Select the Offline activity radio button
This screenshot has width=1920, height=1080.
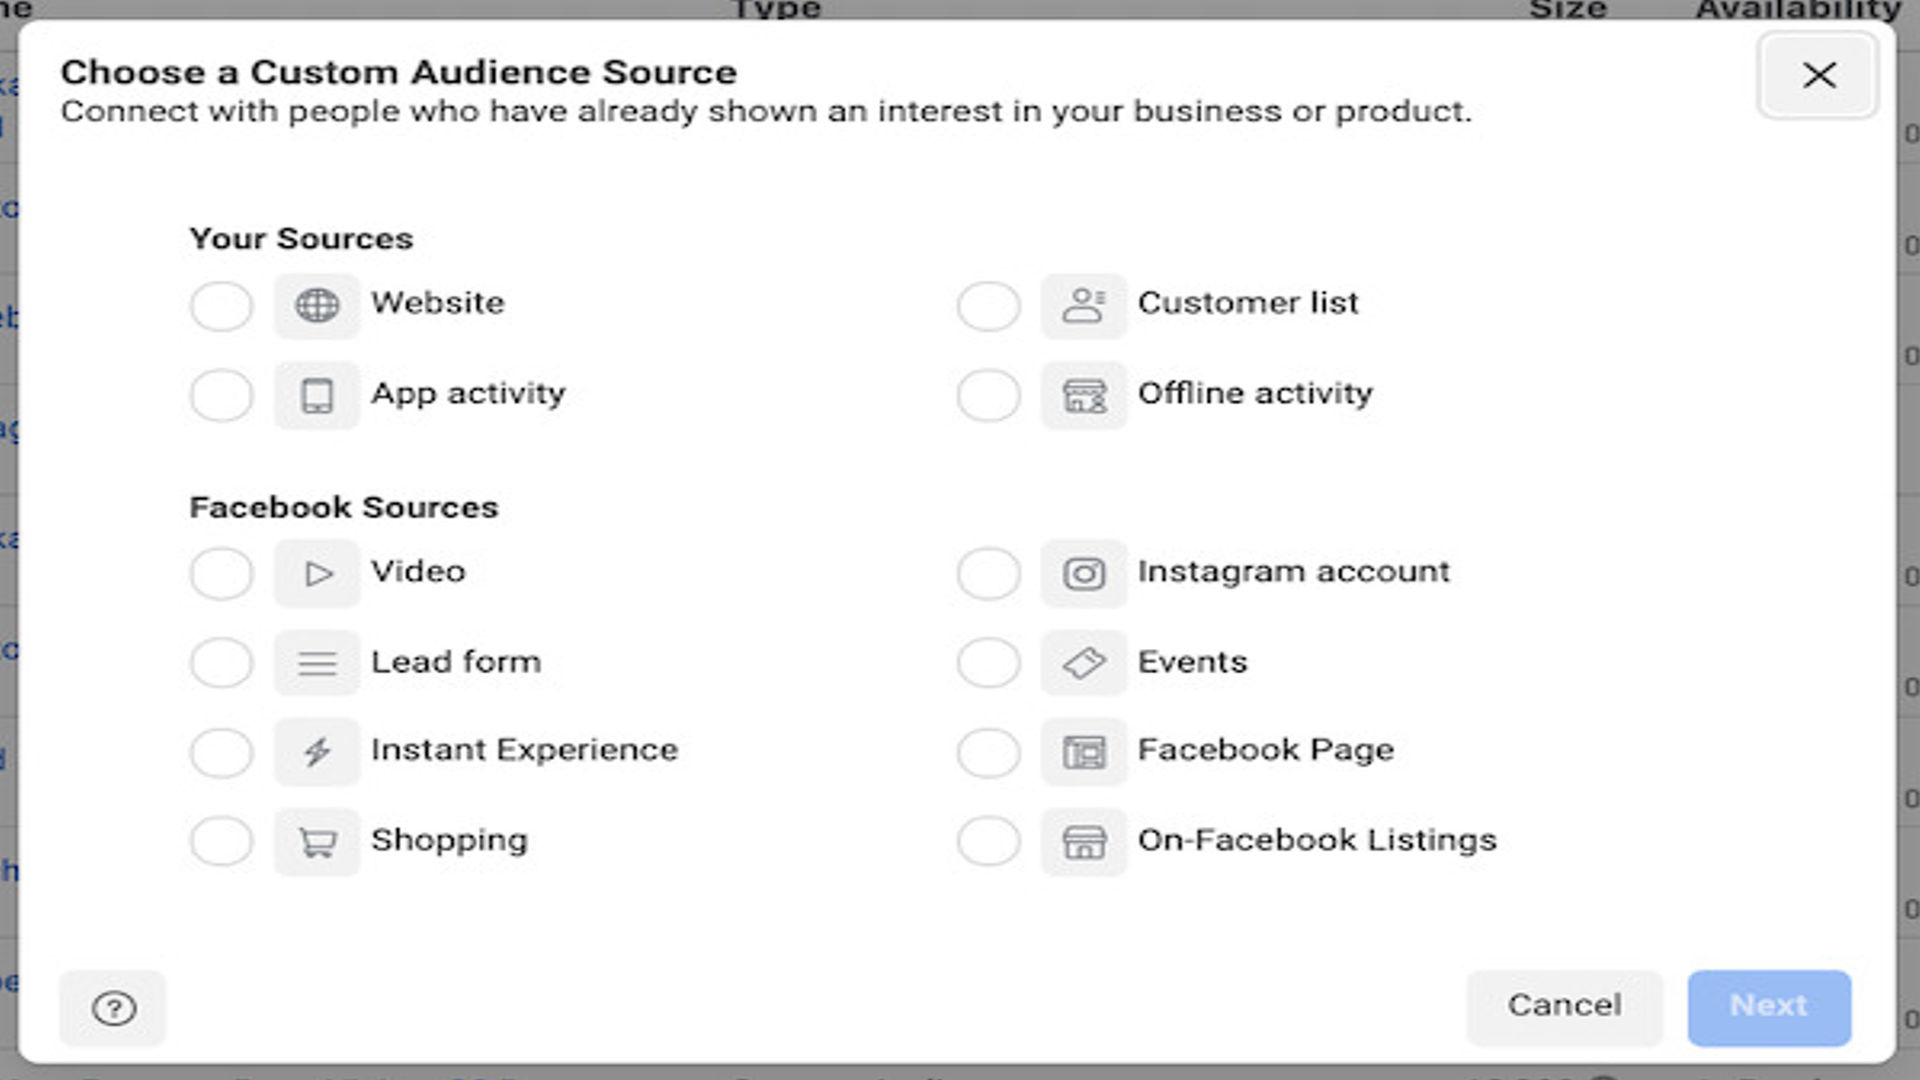tap(990, 393)
